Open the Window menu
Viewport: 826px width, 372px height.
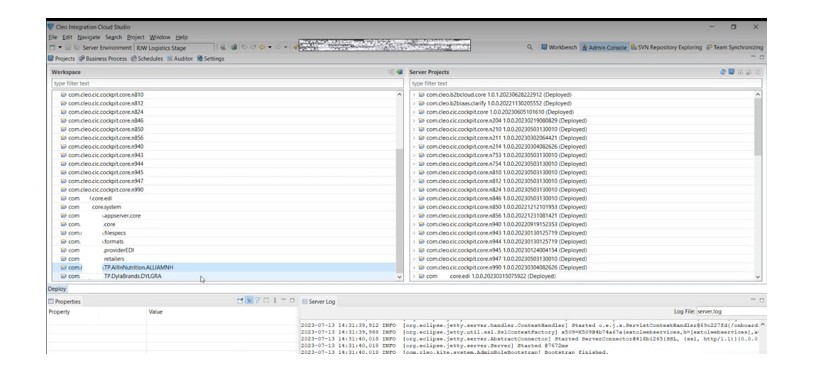(160, 37)
